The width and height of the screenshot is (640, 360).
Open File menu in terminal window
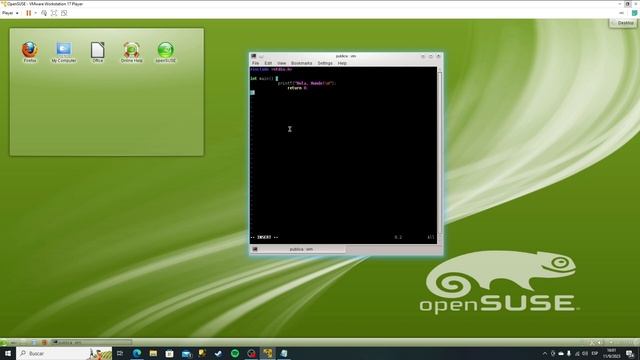[256, 63]
